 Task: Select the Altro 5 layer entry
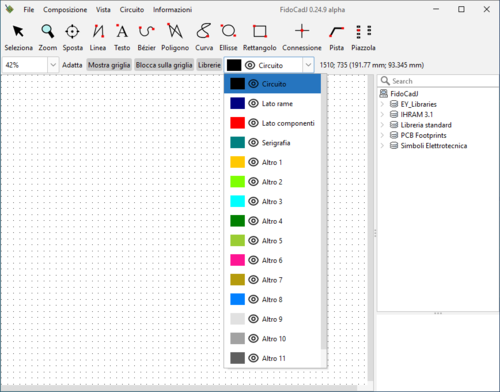[x=272, y=241]
